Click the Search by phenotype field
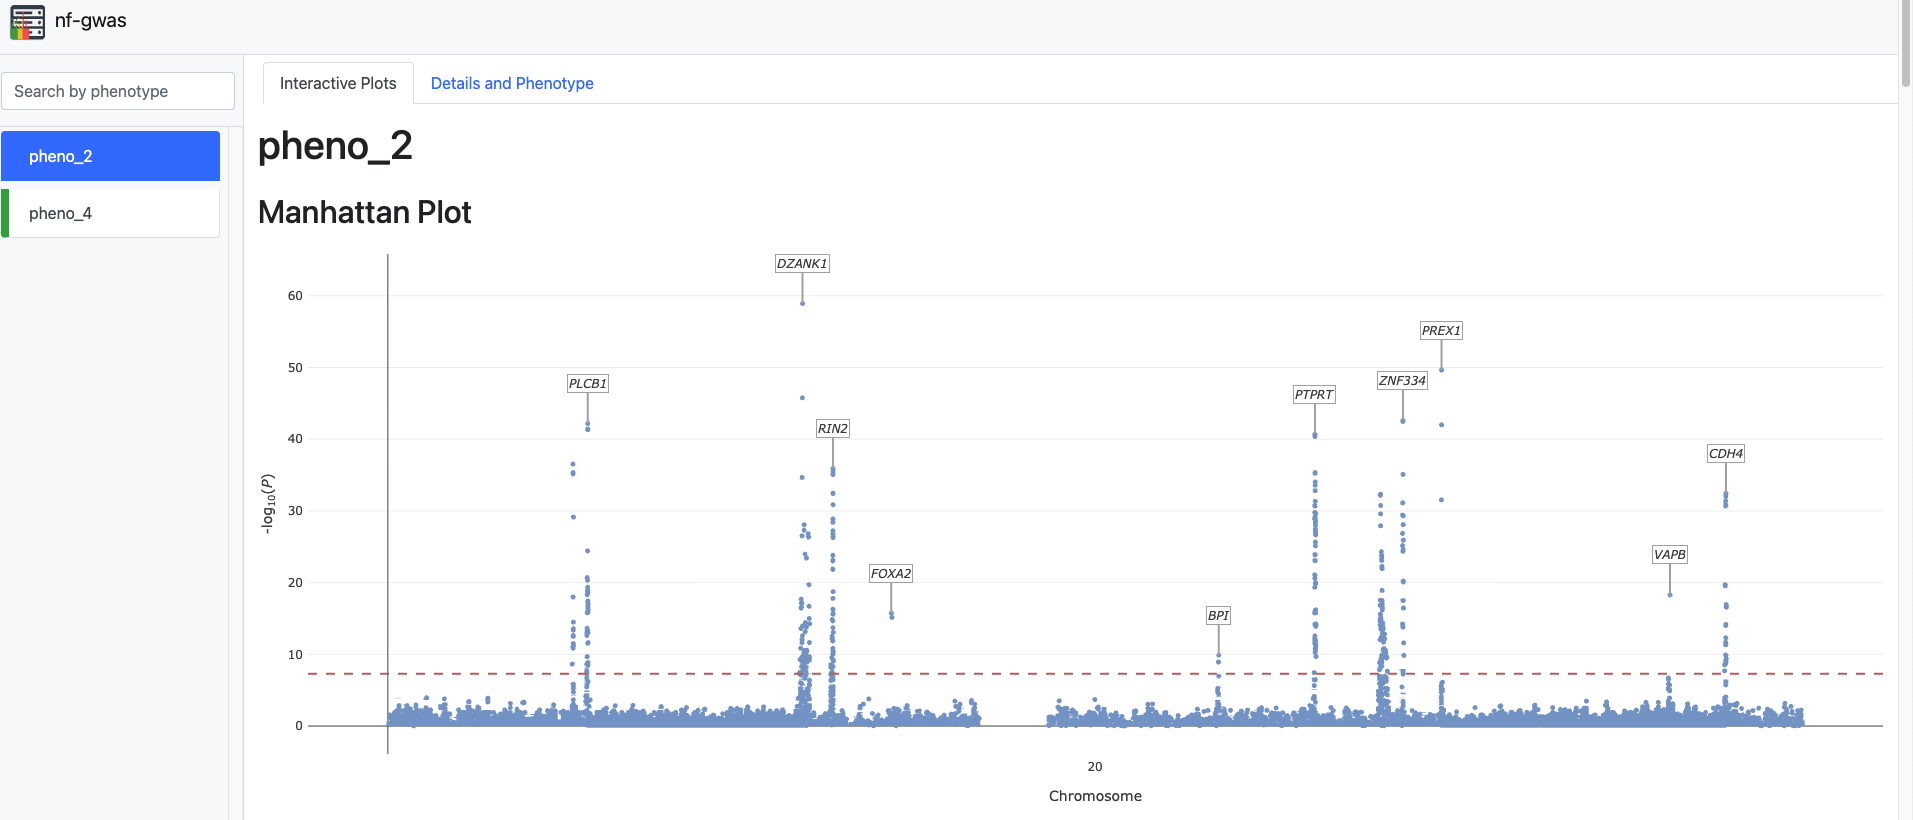The width and height of the screenshot is (1913, 820). click(118, 91)
